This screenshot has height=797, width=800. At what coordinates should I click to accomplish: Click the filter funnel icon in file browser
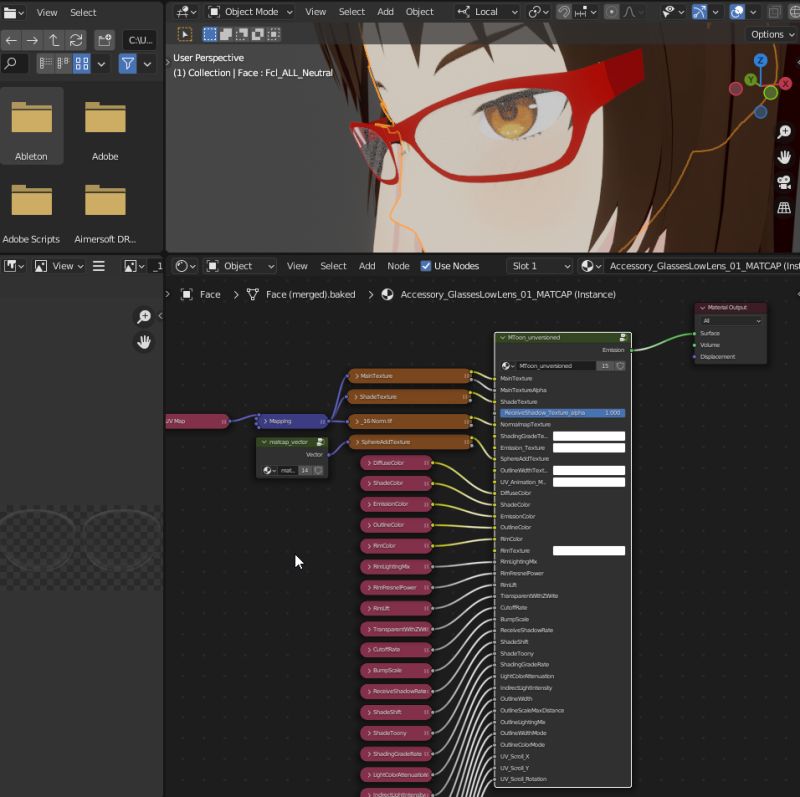click(127, 63)
